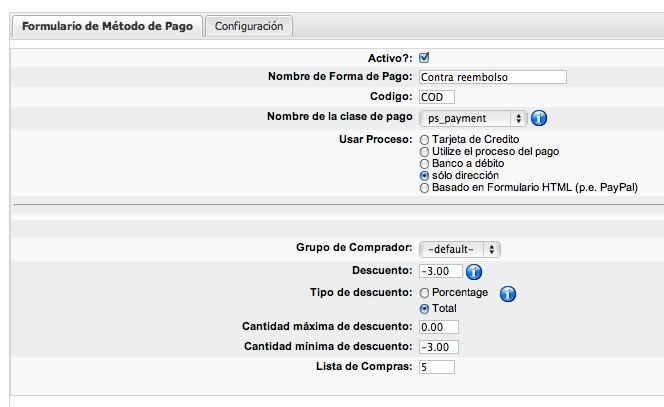Edit Cantidad máxima de descuento field
The width and height of the screenshot is (664, 407).
pyautogui.click(x=439, y=327)
